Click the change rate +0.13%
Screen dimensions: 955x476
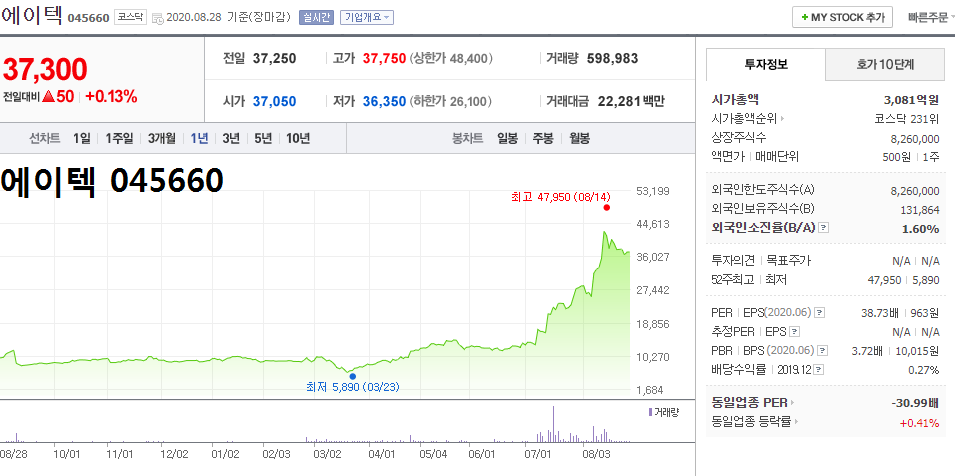pos(111,96)
